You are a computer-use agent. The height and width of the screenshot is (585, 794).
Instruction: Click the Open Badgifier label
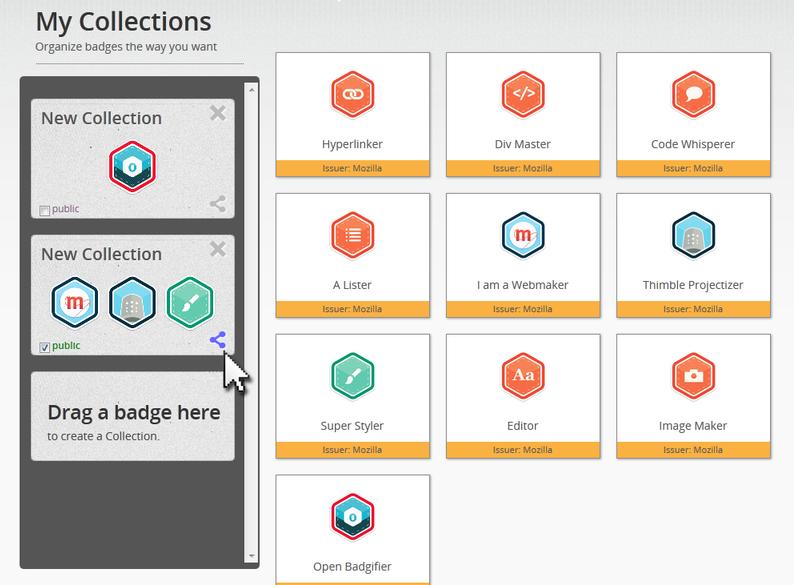(352, 567)
